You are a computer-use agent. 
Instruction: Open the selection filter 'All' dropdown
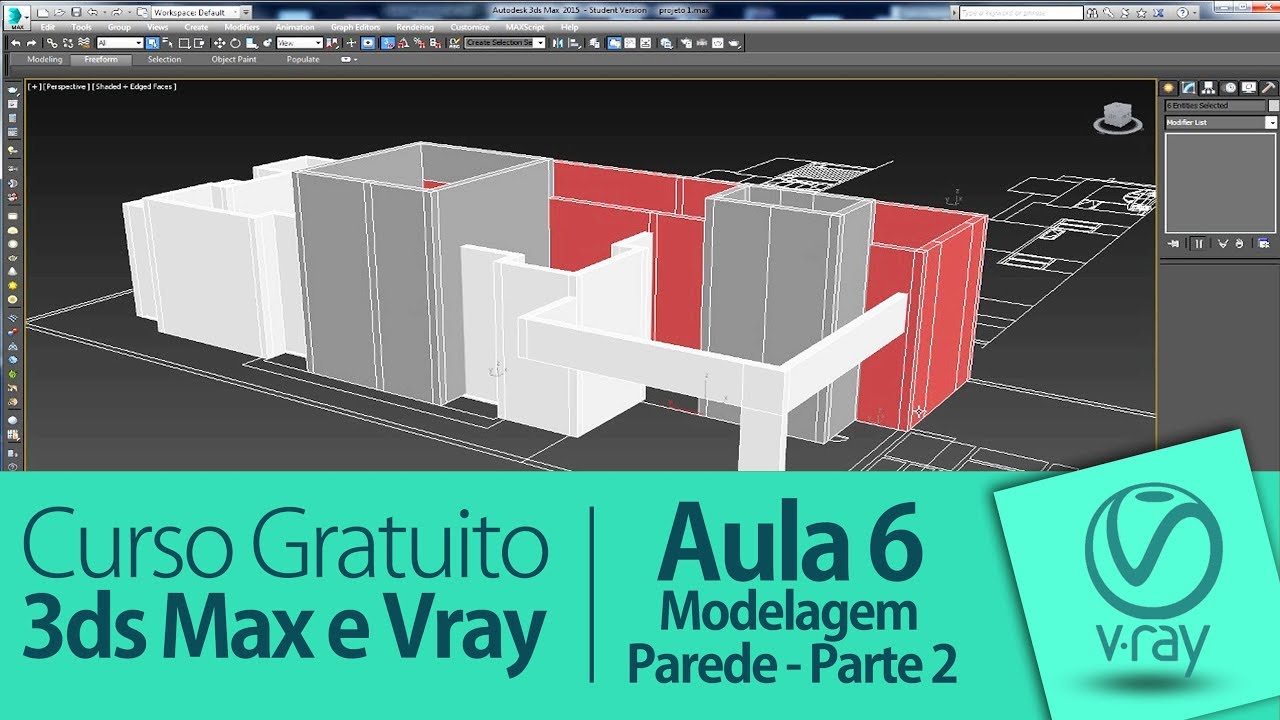[x=120, y=43]
